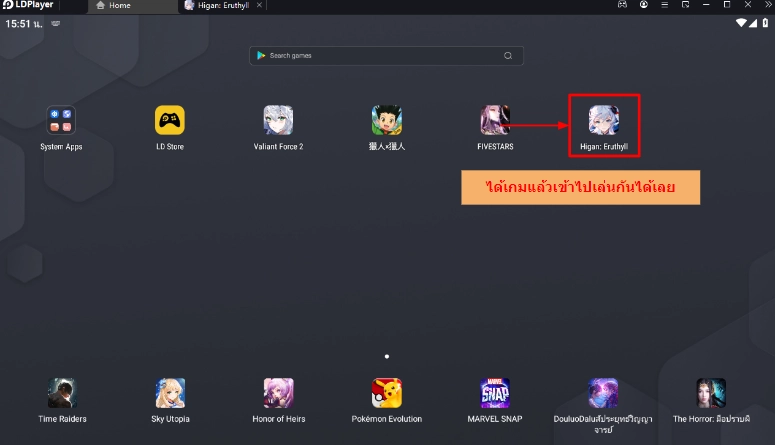The image size is (776, 445).
Task: Launch the FIVESTARS game
Action: [x=494, y=121]
